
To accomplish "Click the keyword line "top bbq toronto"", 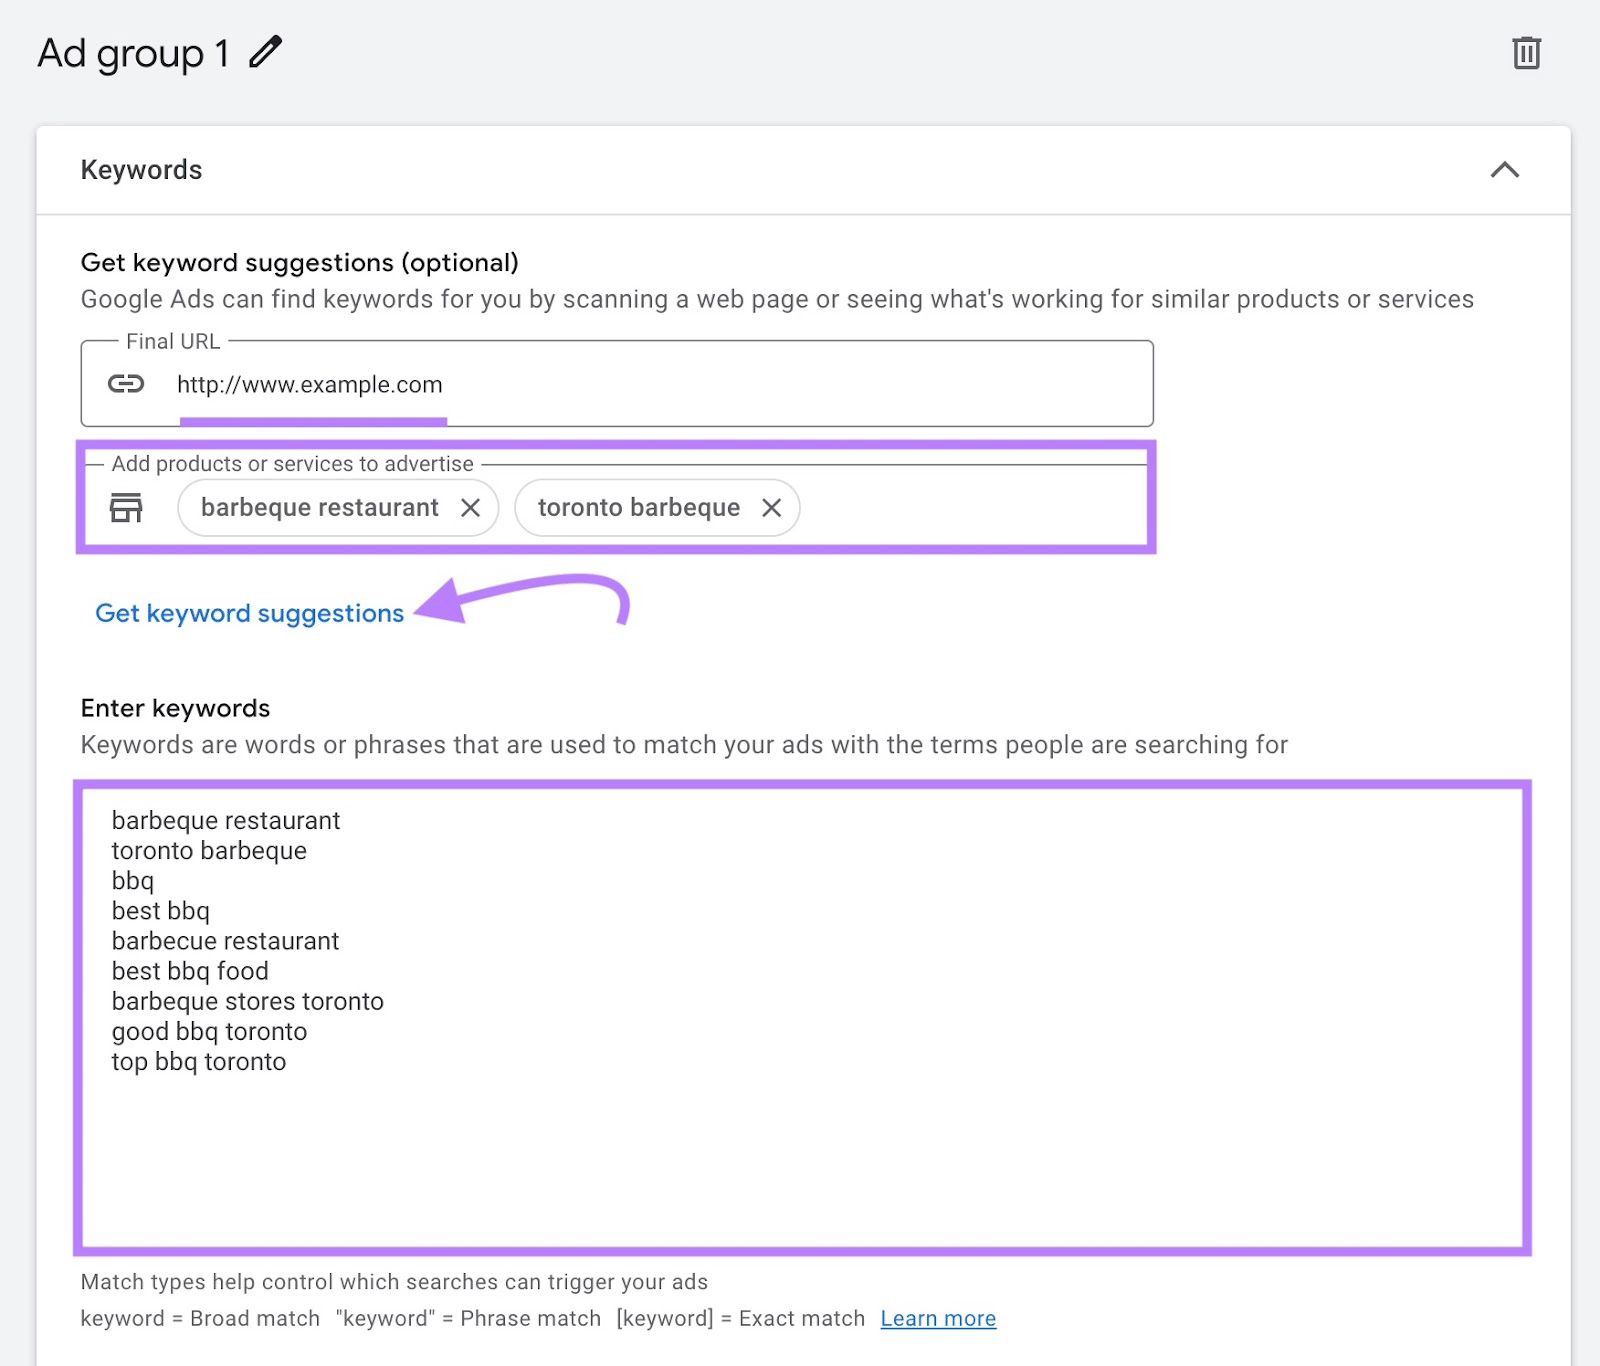I will pyautogui.click(x=197, y=1061).
